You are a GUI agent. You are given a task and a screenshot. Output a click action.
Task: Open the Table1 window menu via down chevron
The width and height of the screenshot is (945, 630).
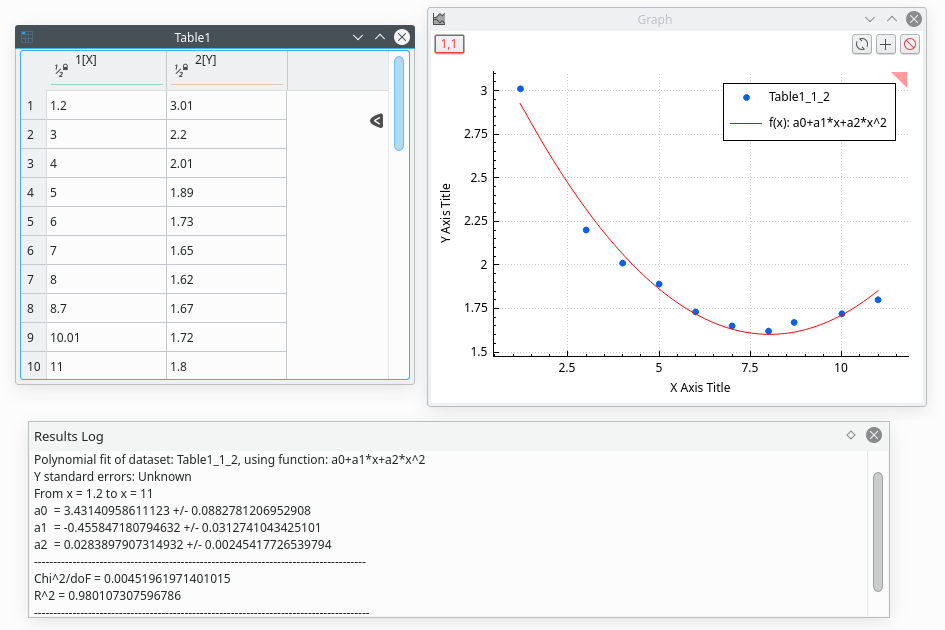tap(357, 37)
